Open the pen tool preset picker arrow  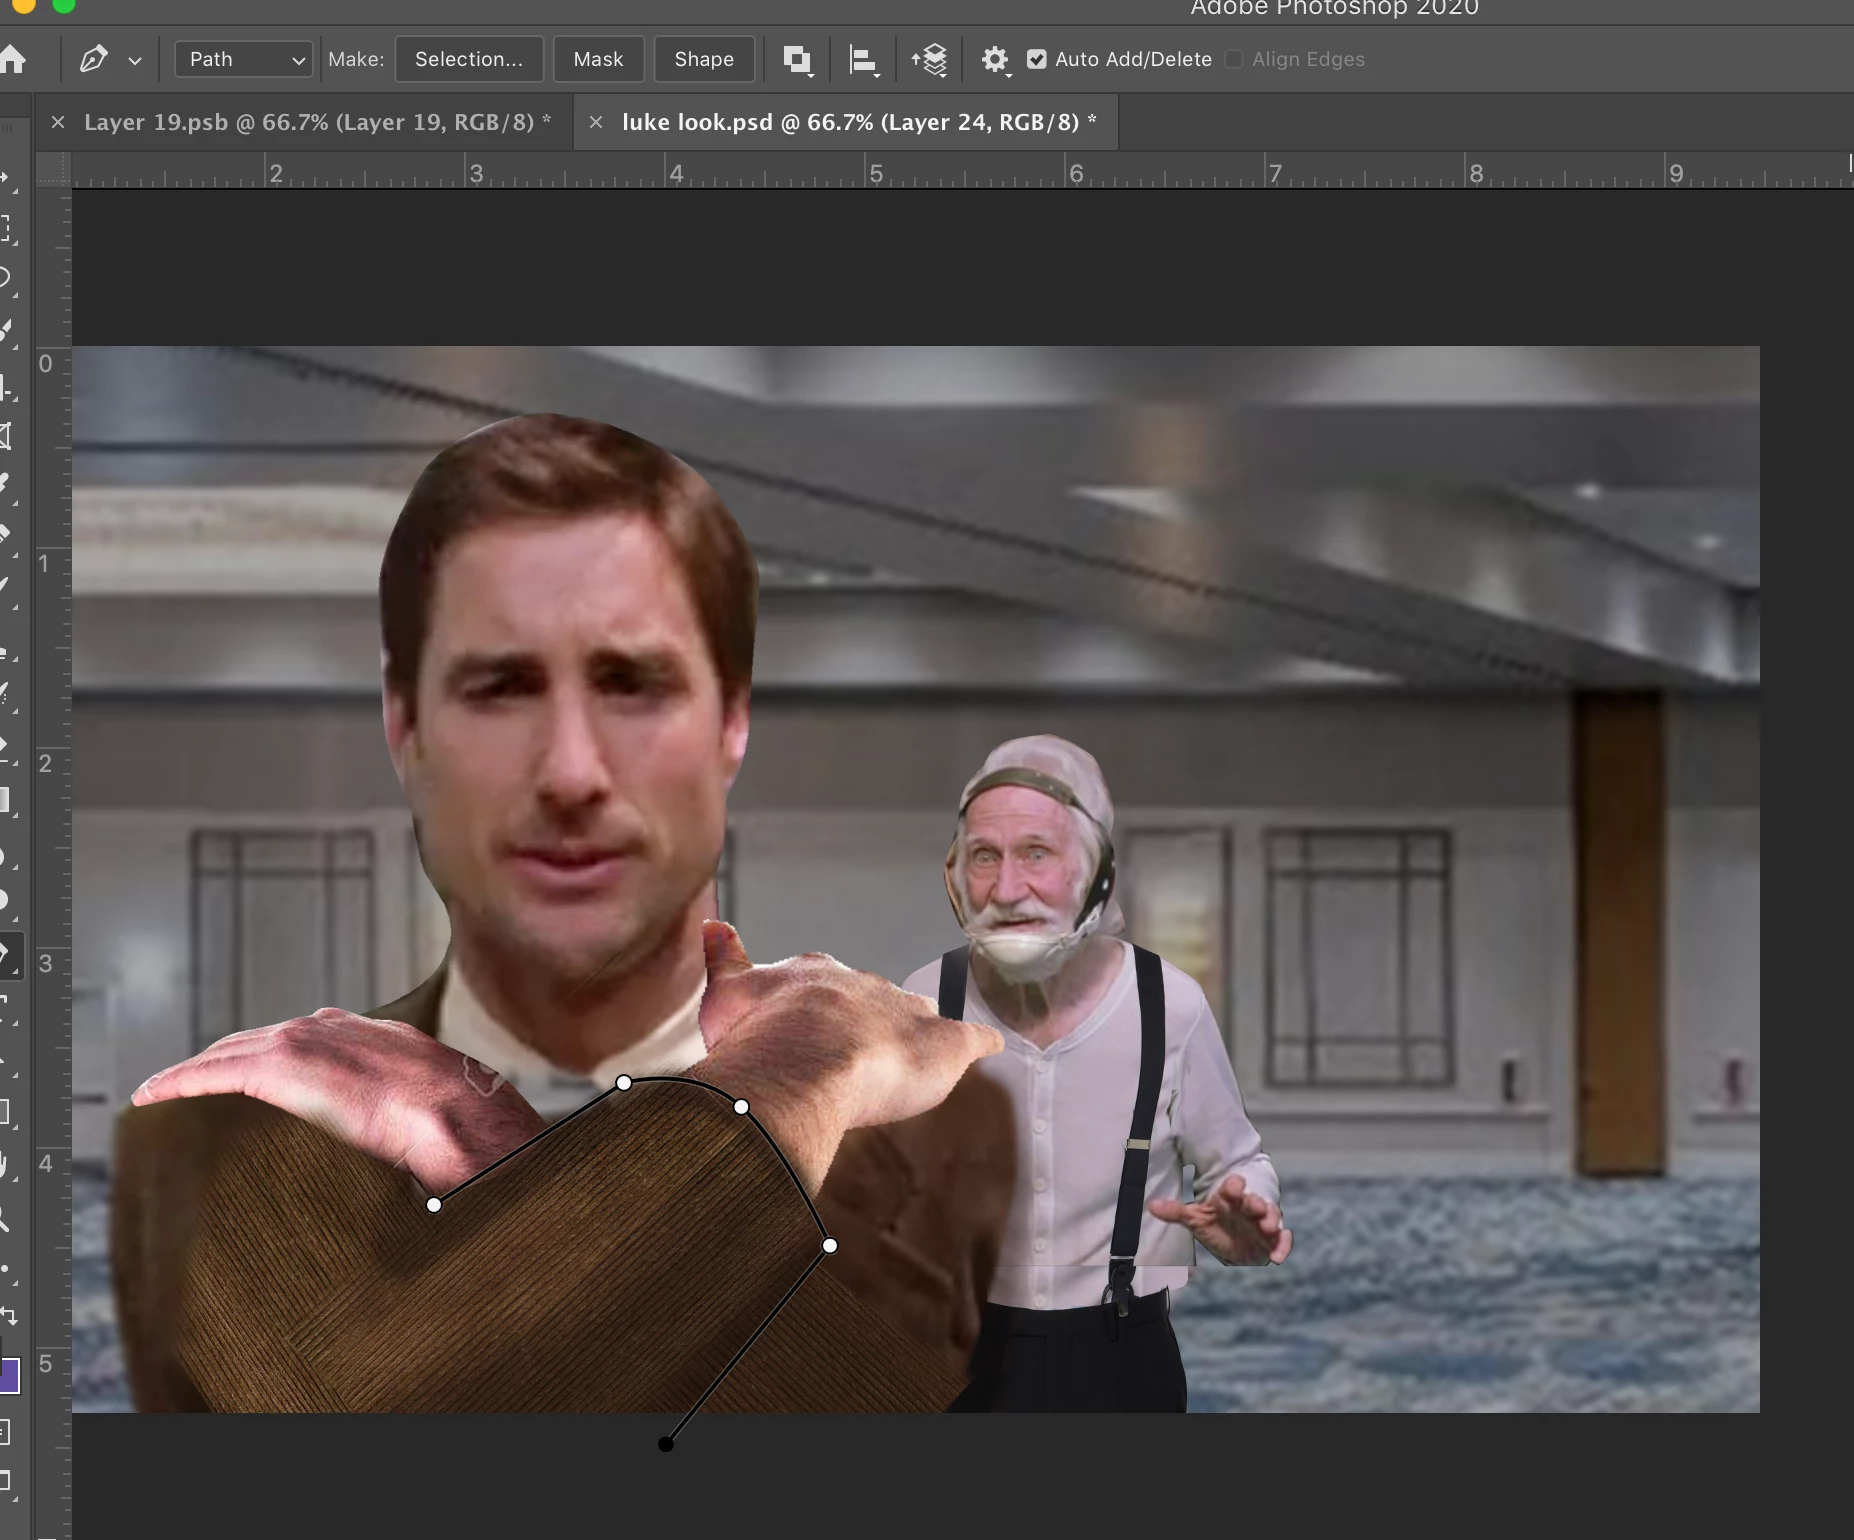(135, 61)
